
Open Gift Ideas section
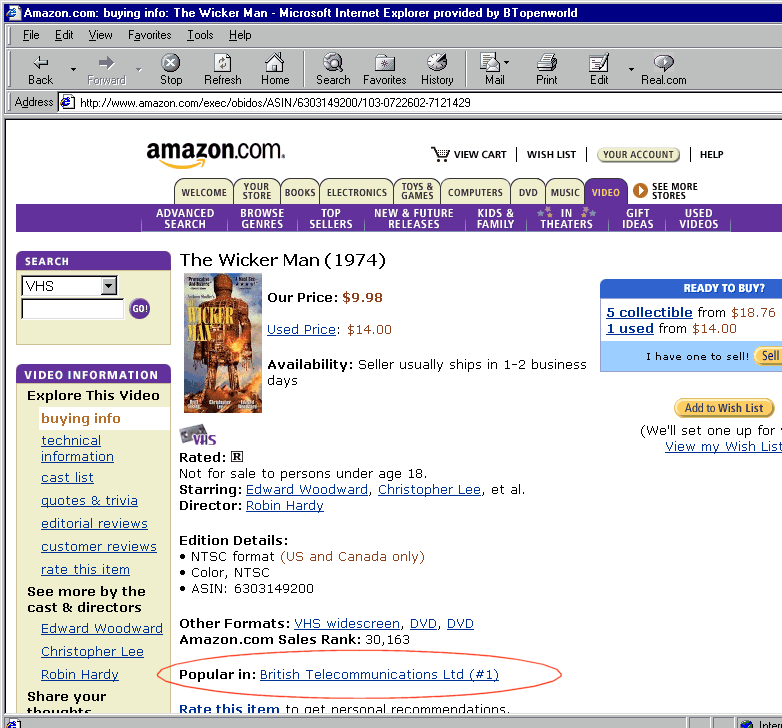pos(637,218)
